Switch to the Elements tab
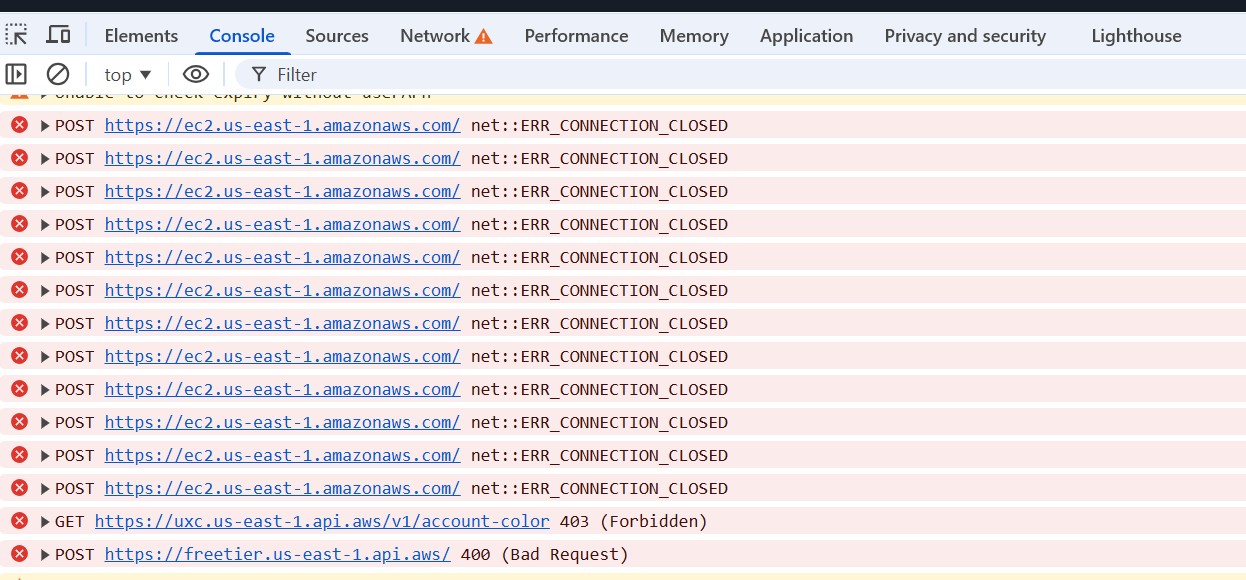1246x580 pixels. click(141, 35)
